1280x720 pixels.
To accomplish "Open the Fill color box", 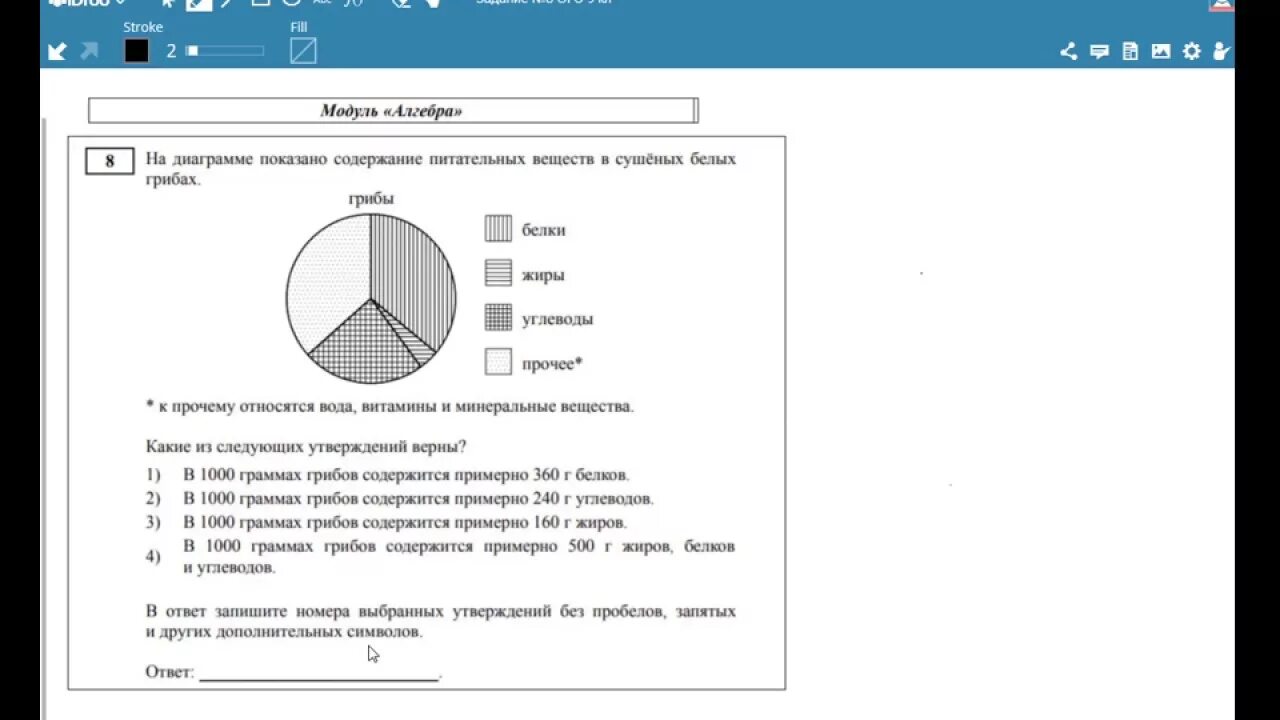I will 303,51.
